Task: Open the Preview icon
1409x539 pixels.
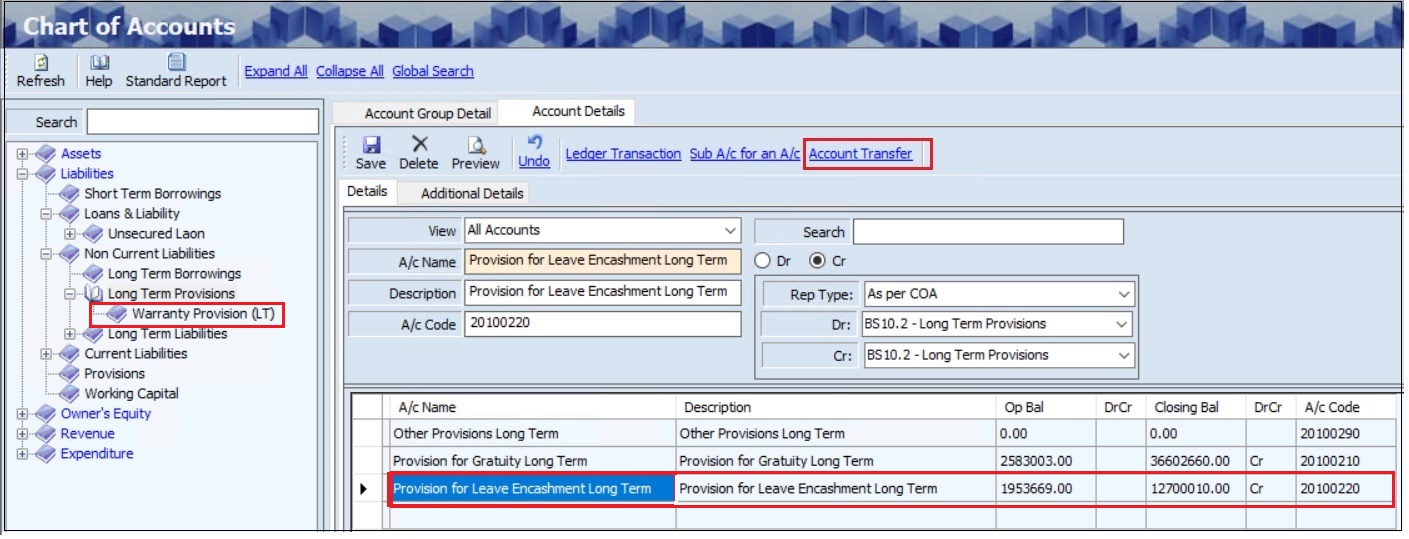Action: pyautogui.click(x=475, y=145)
